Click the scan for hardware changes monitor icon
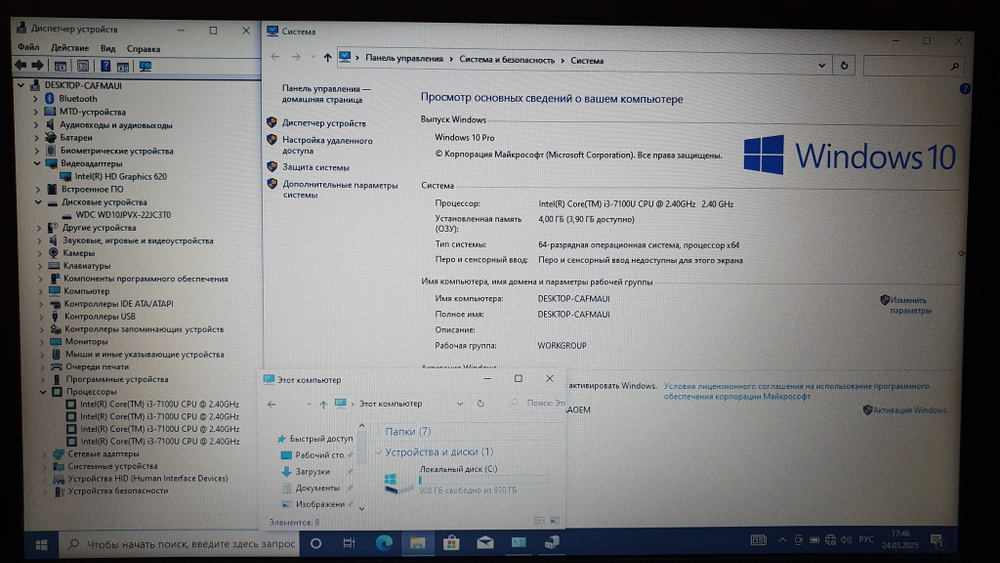1000x563 pixels. click(145, 66)
